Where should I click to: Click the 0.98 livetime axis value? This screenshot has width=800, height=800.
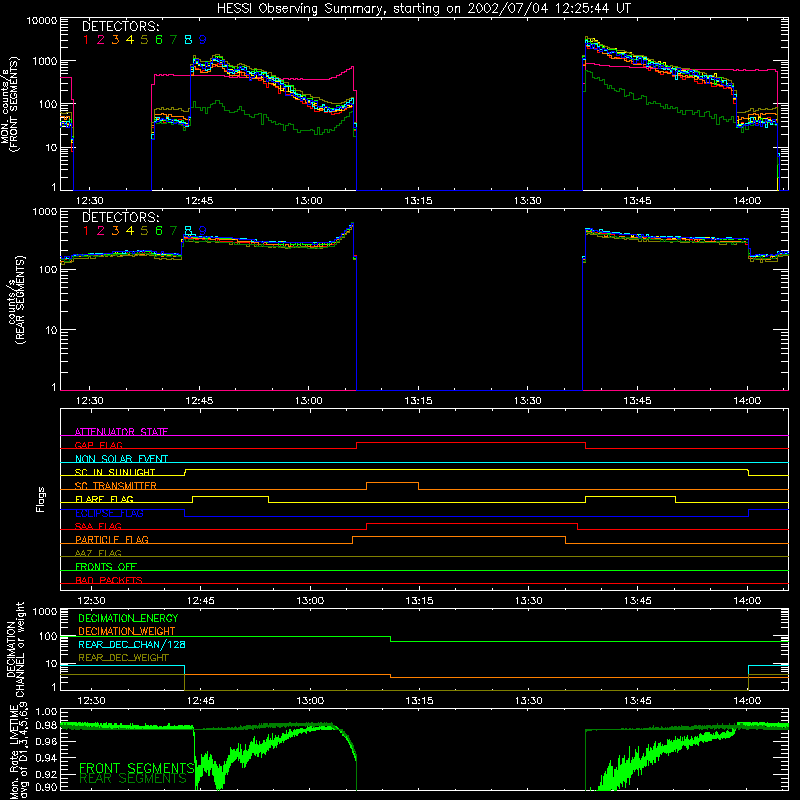click(x=46, y=725)
